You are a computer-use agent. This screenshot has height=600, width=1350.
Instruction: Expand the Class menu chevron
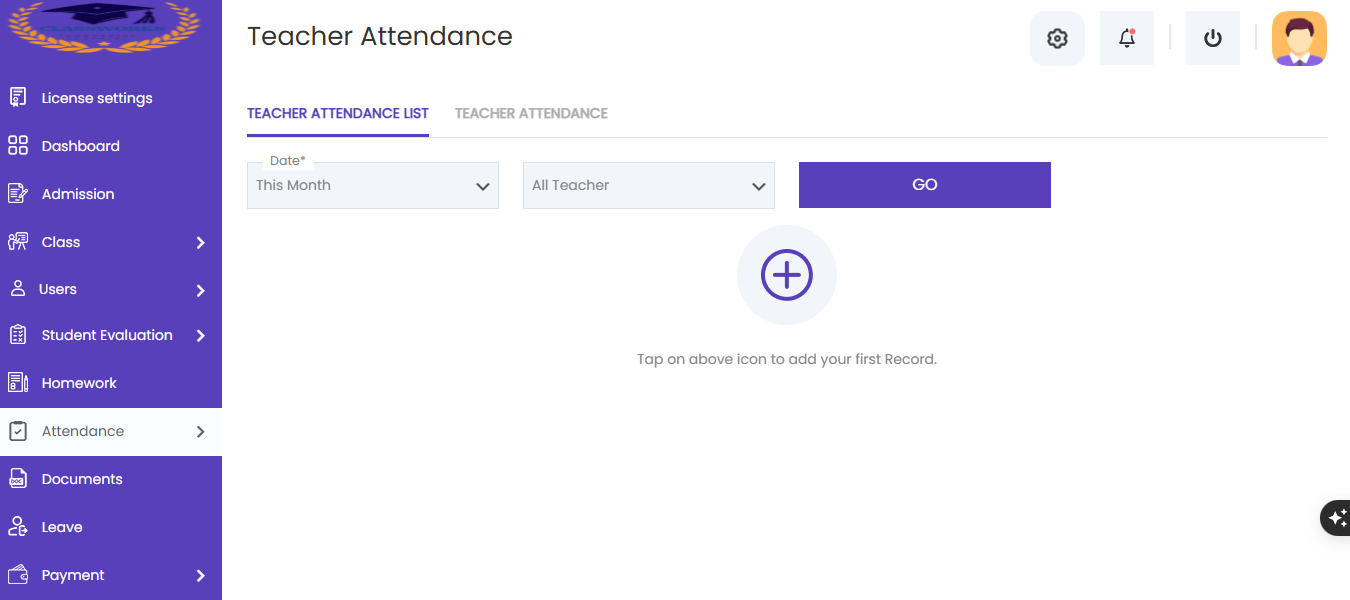click(x=201, y=243)
